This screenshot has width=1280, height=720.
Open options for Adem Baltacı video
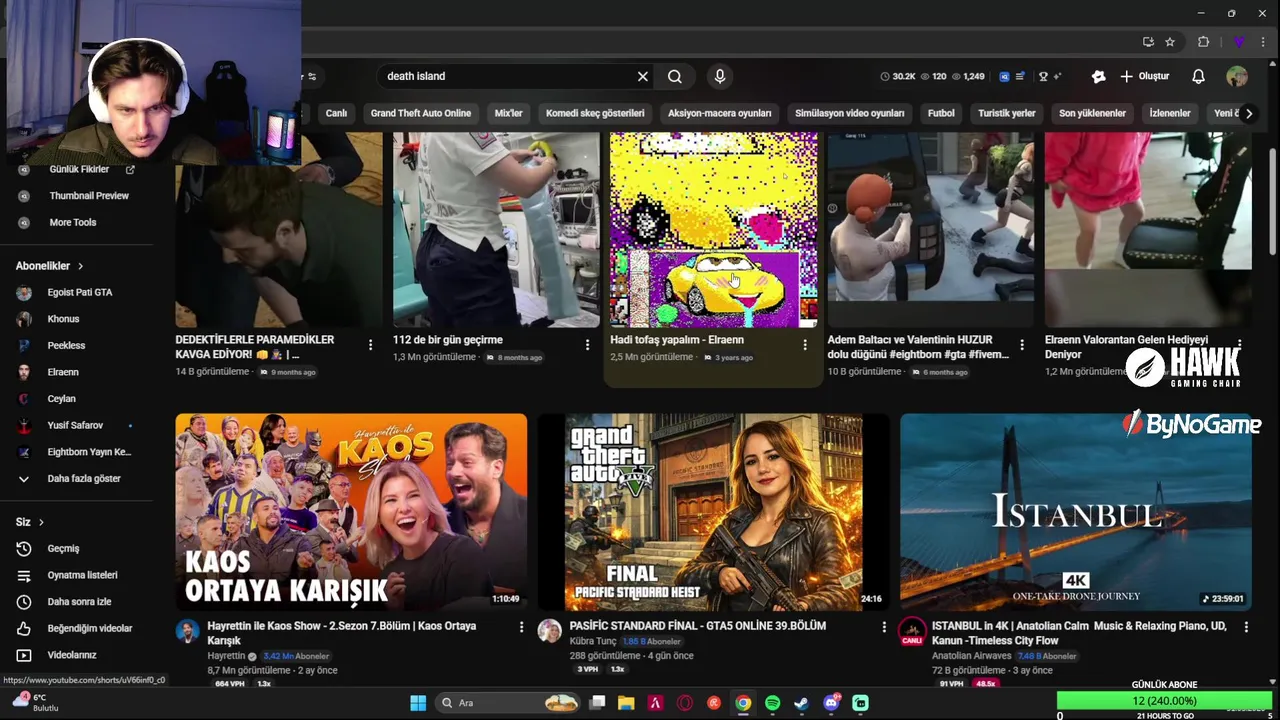[x=1022, y=345]
